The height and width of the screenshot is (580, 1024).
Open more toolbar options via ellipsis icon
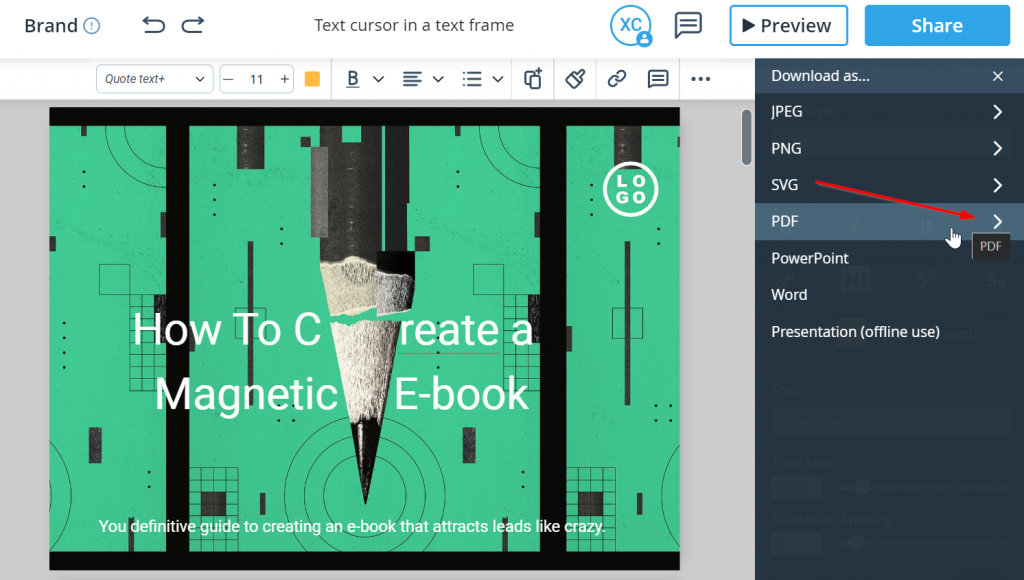coord(700,78)
